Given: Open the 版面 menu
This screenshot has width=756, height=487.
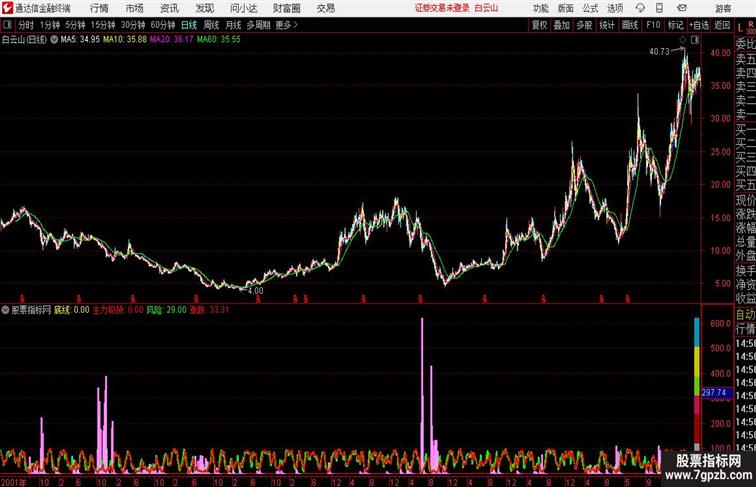Looking at the screenshot, I should point(566,8).
